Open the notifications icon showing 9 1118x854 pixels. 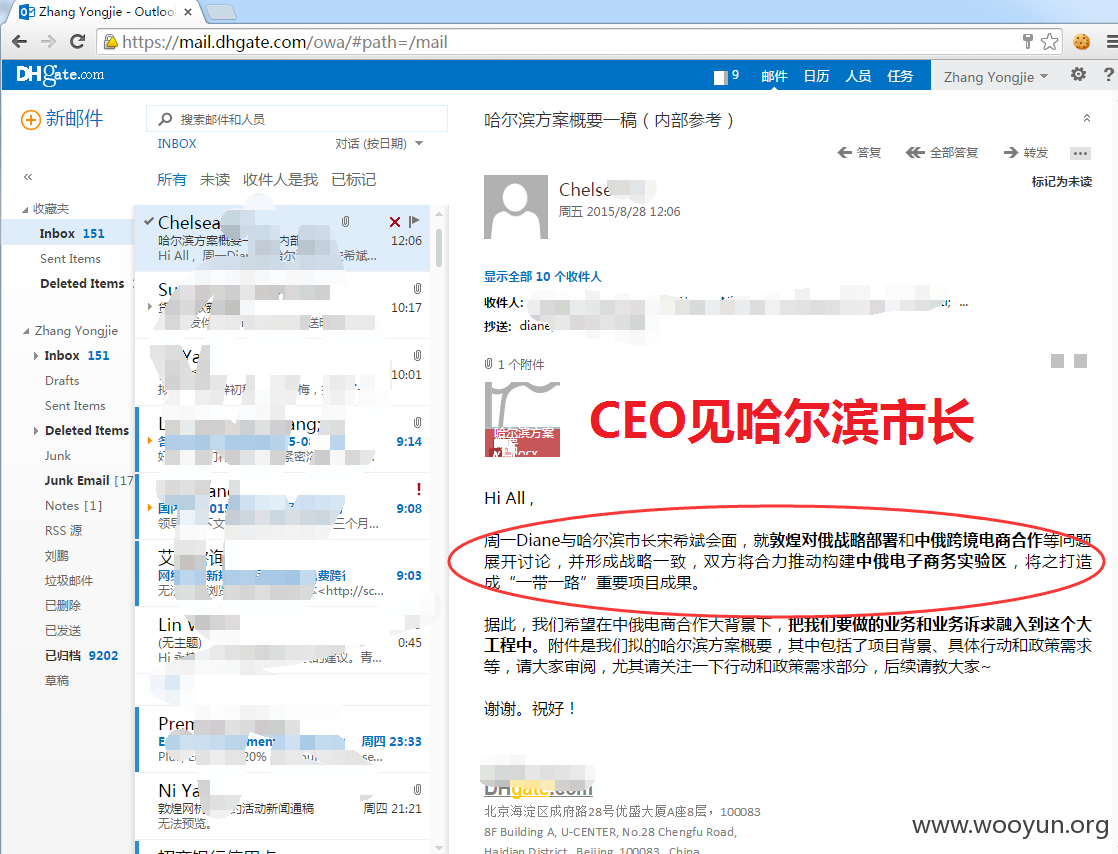727,76
